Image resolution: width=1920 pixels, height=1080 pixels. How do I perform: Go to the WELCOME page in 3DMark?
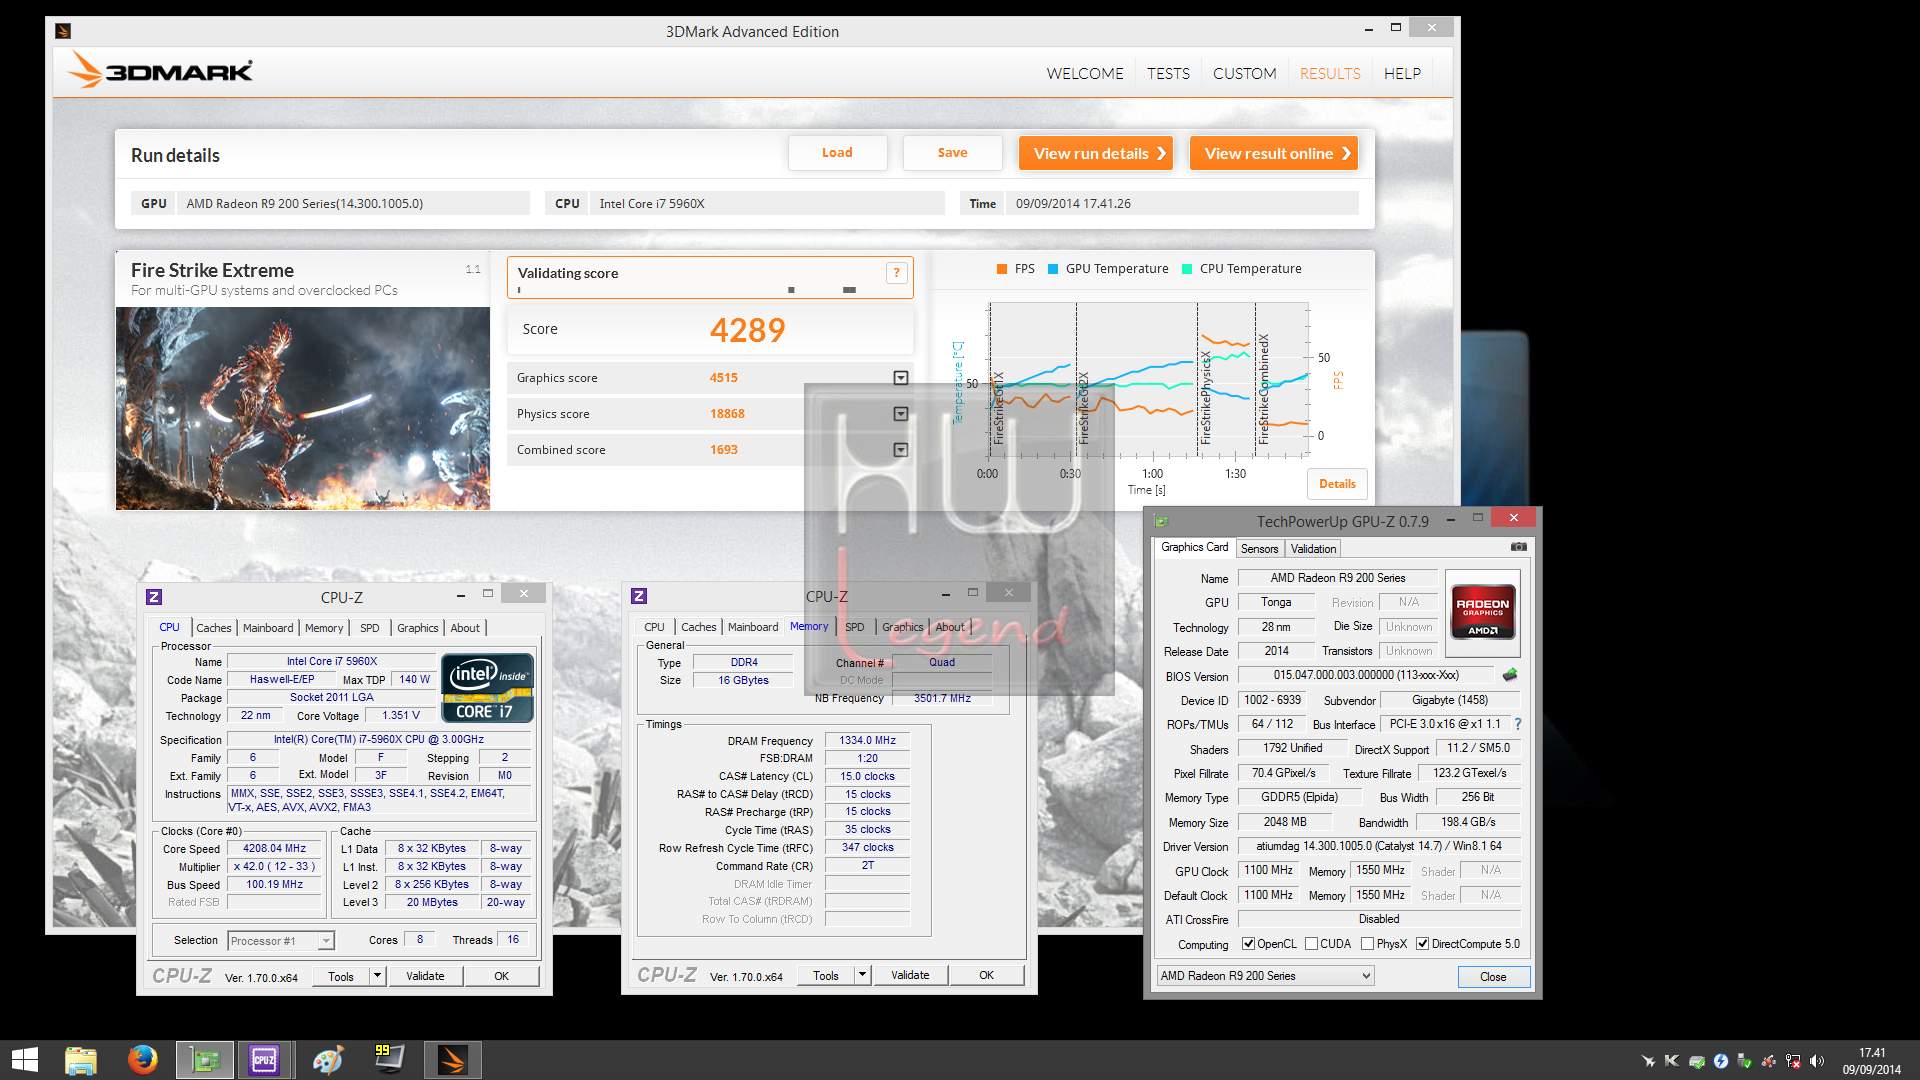[x=1085, y=73]
